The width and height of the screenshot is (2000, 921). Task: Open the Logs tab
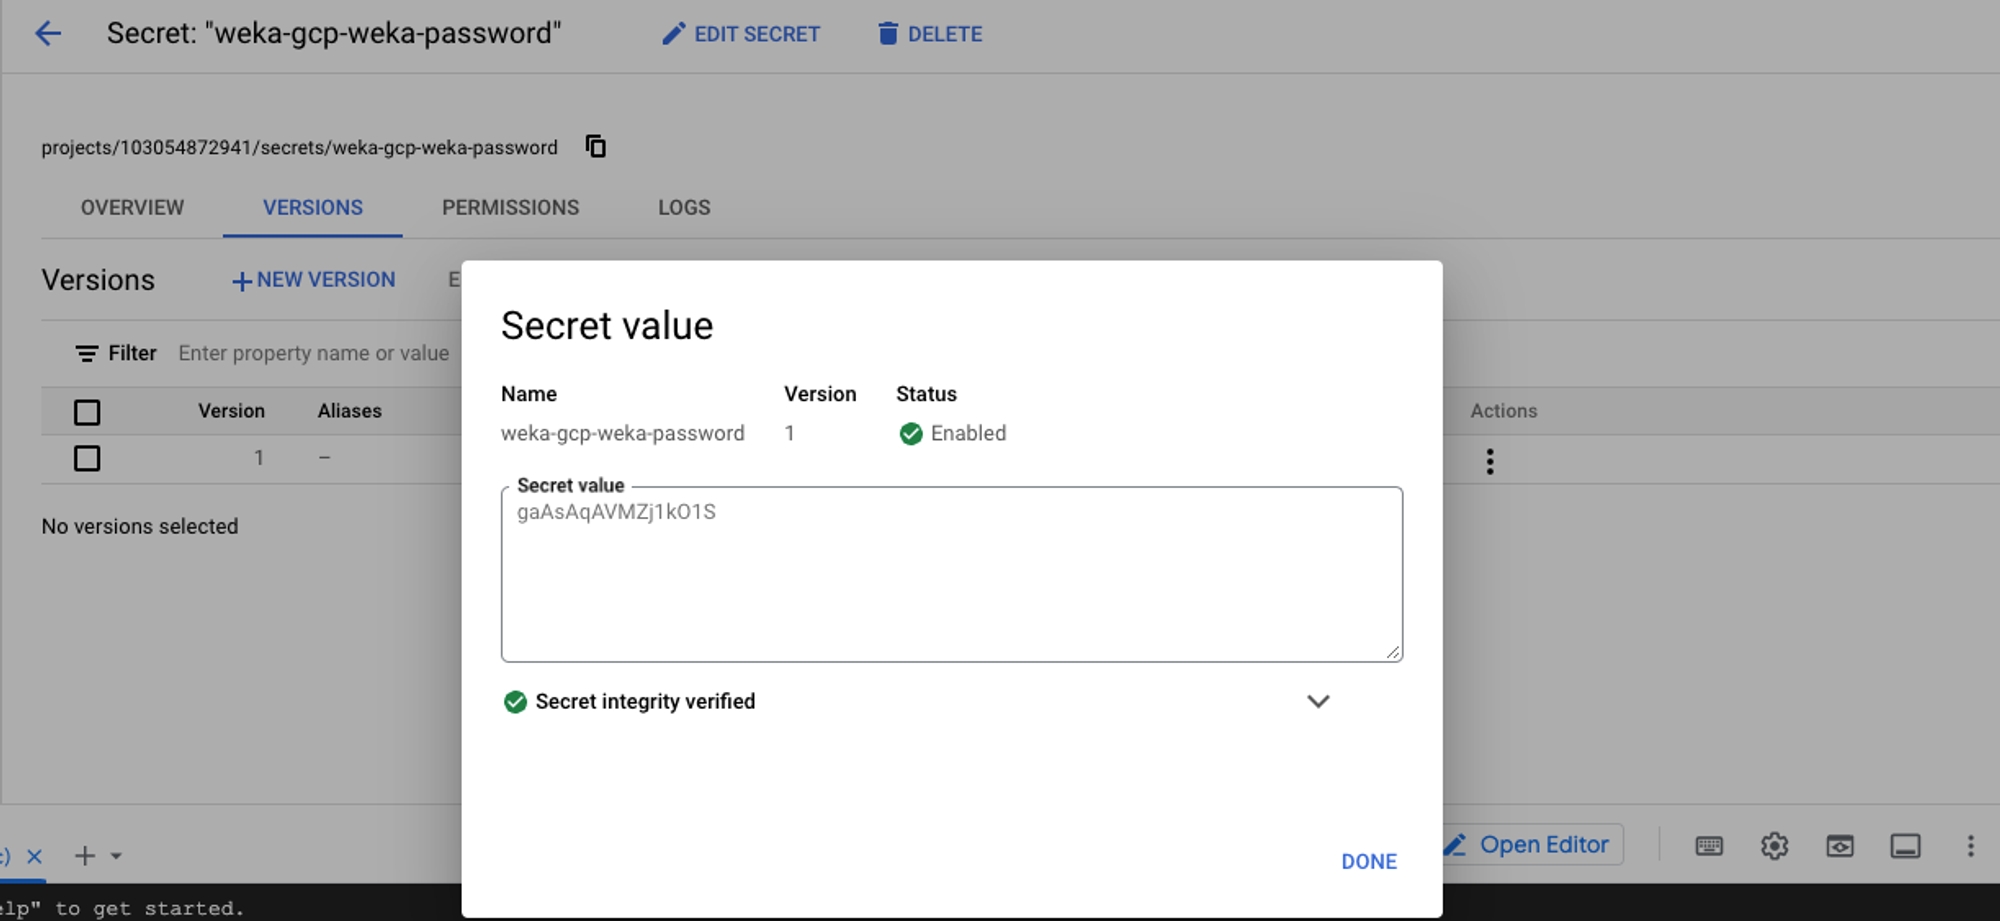(684, 208)
